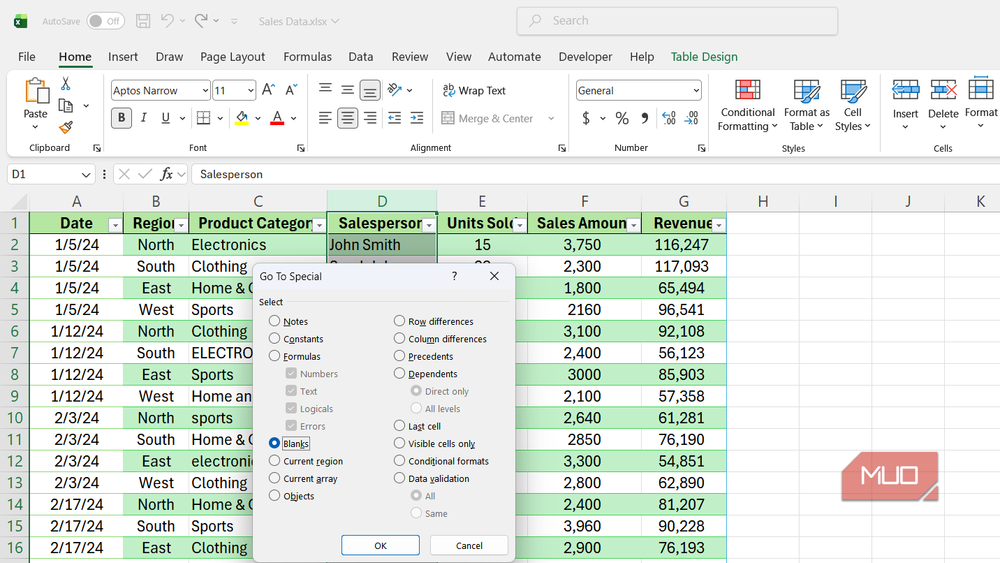
Task: Switch to the Formulas tab
Action: click(x=307, y=57)
